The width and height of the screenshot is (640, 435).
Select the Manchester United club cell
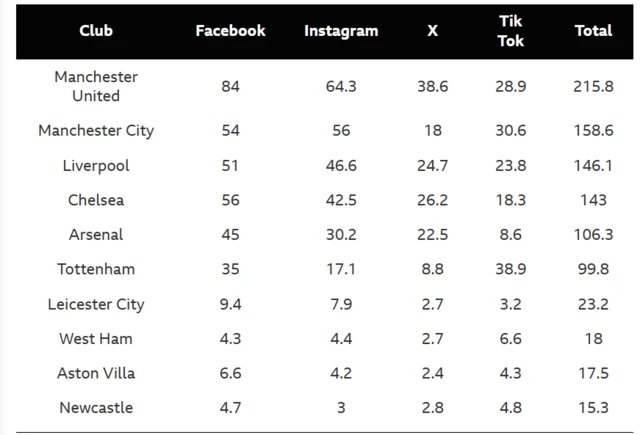click(96, 86)
